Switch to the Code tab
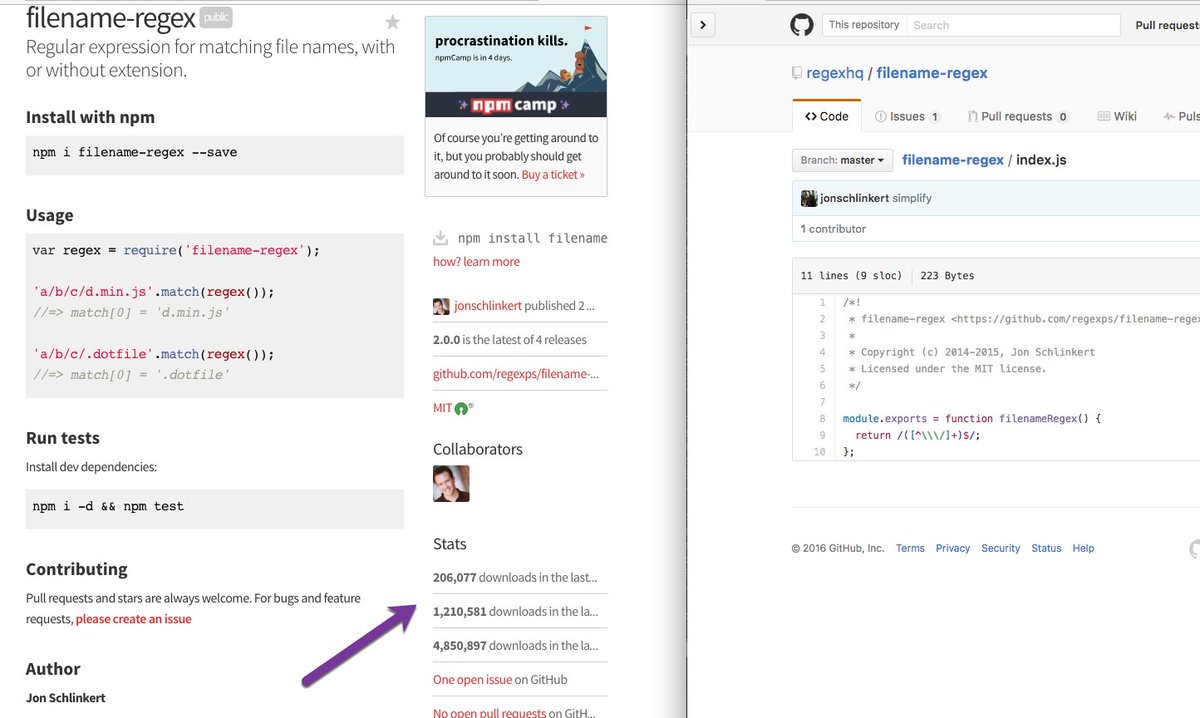Image resolution: width=1200 pixels, height=718 pixels. click(827, 116)
